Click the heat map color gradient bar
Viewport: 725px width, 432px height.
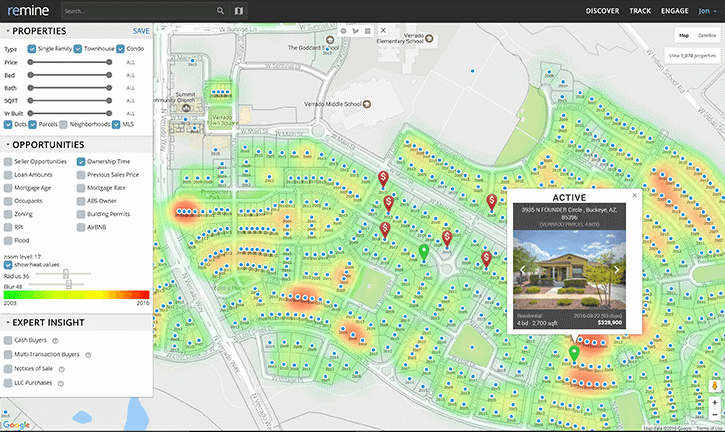pos(76,295)
